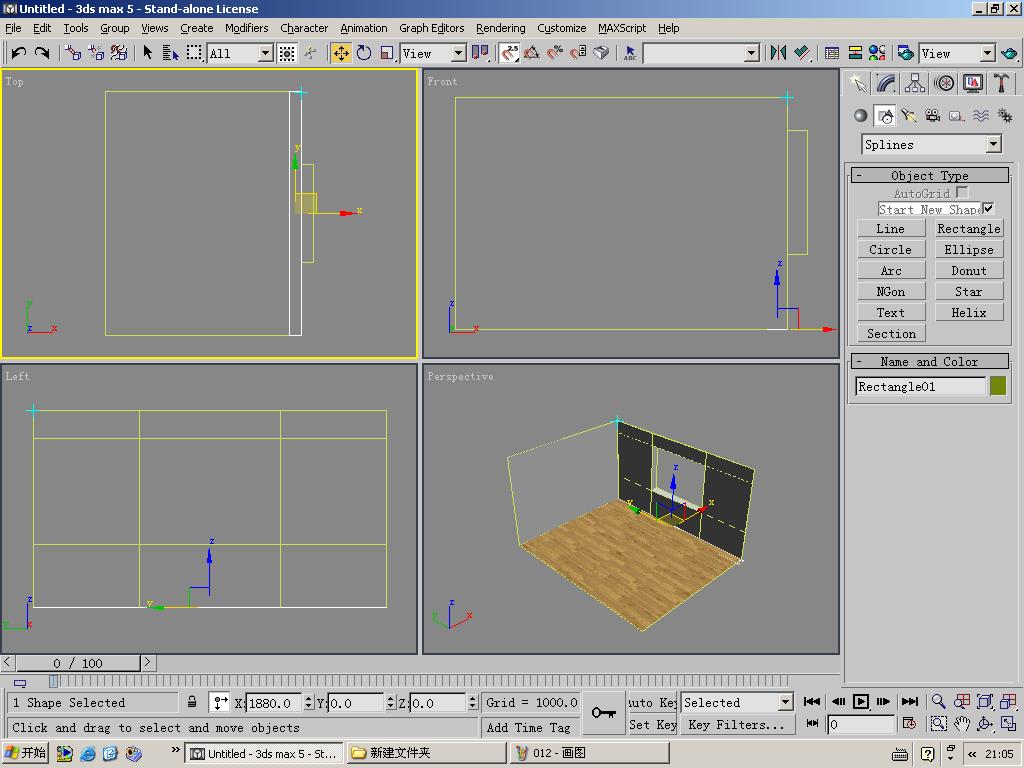
Task: Open the Modify panel tab
Action: 886,83
